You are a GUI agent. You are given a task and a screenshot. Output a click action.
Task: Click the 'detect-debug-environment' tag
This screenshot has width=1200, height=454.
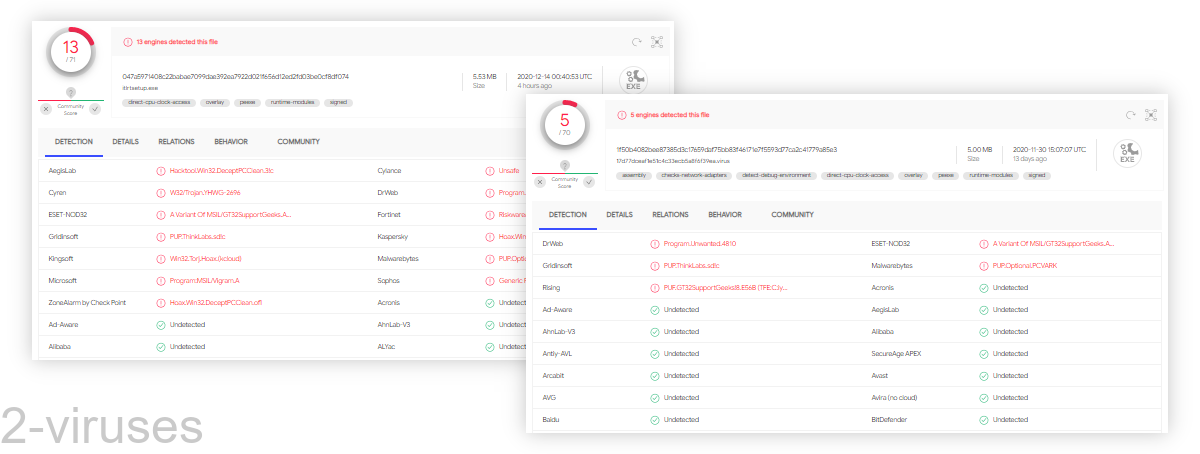click(x=776, y=175)
